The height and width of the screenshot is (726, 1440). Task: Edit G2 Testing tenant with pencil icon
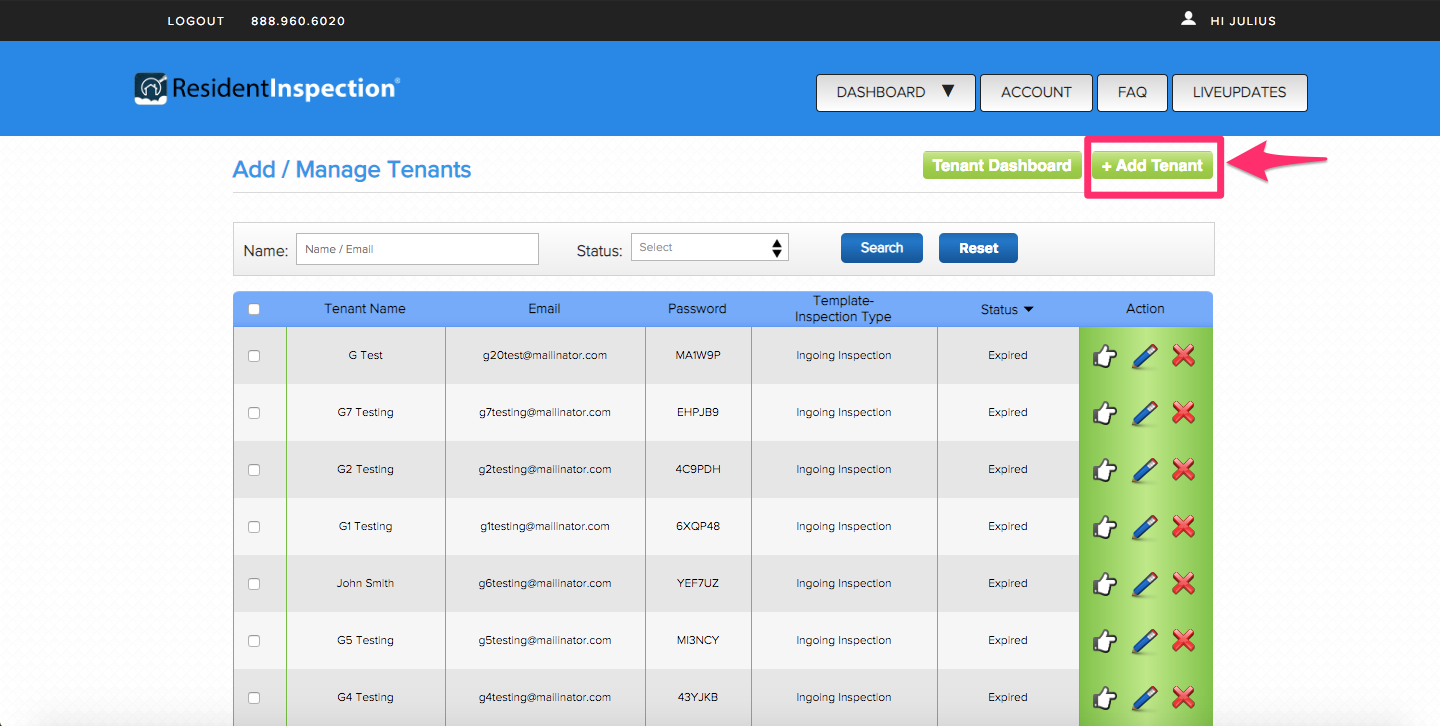(1145, 470)
